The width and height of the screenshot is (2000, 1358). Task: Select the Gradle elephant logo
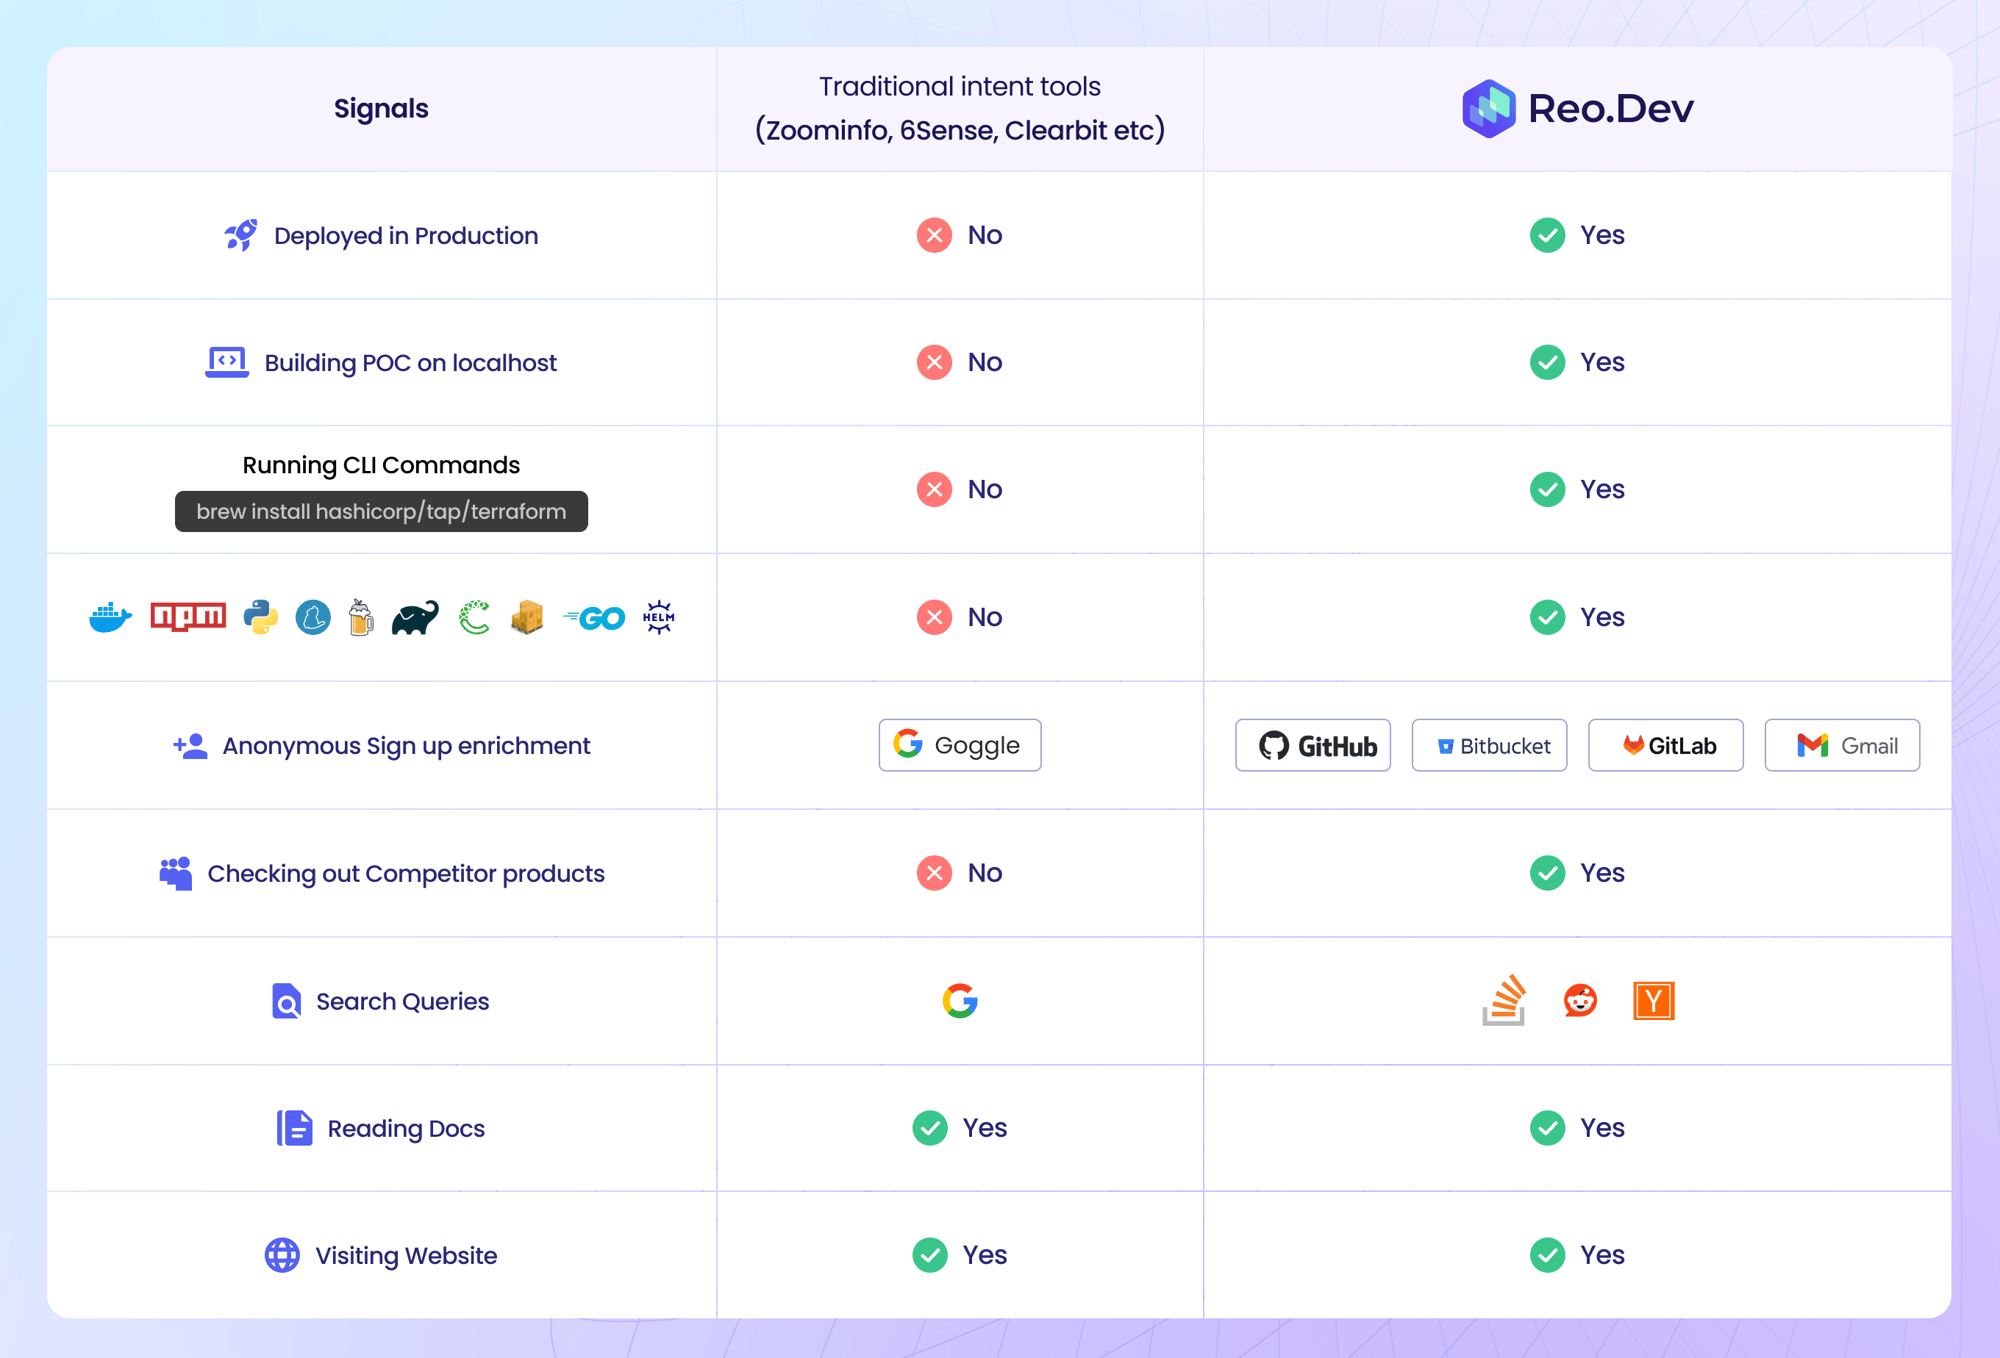tap(414, 617)
